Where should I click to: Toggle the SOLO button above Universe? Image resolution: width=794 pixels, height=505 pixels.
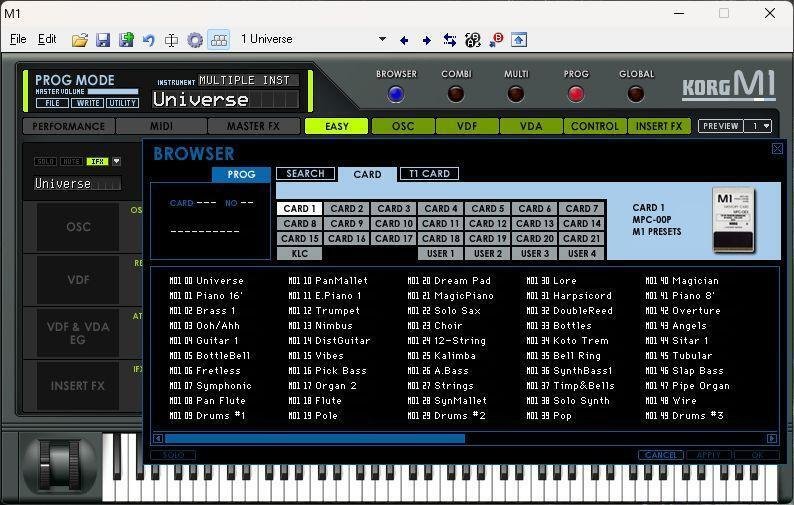(x=45, y=161)
